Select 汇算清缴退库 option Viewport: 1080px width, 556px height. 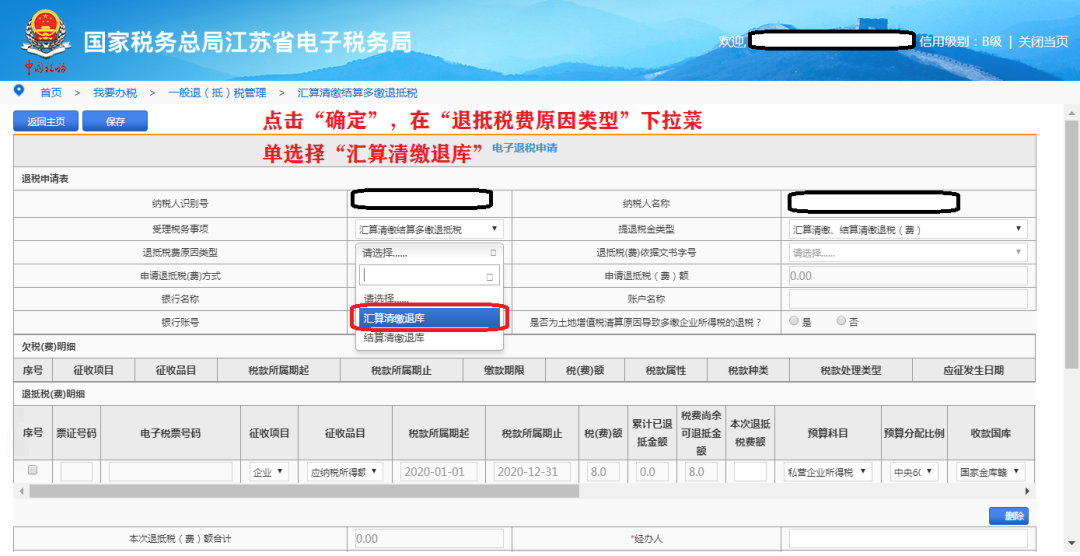[429, 318]
